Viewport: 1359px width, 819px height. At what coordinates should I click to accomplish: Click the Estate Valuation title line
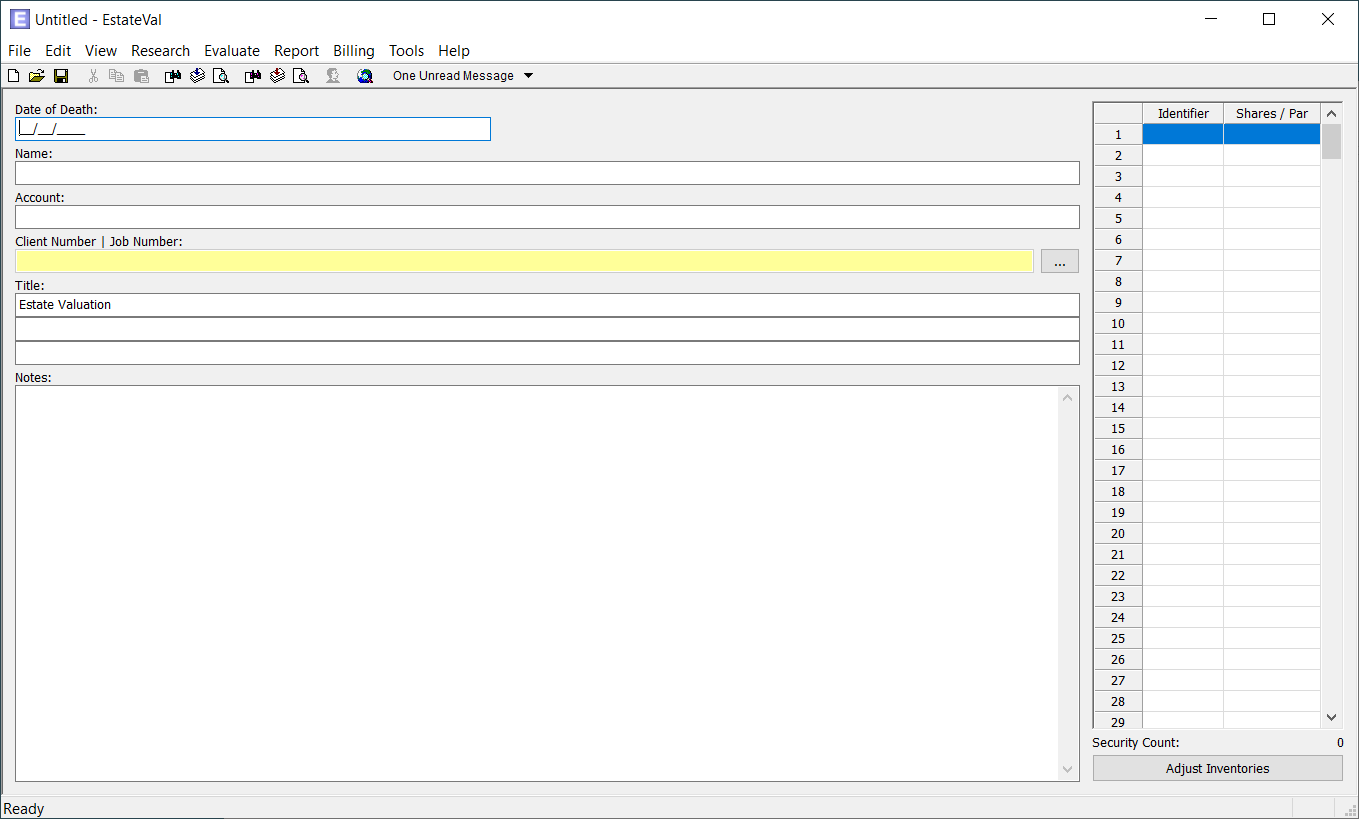pyautogui.click(x=547, y=305)
